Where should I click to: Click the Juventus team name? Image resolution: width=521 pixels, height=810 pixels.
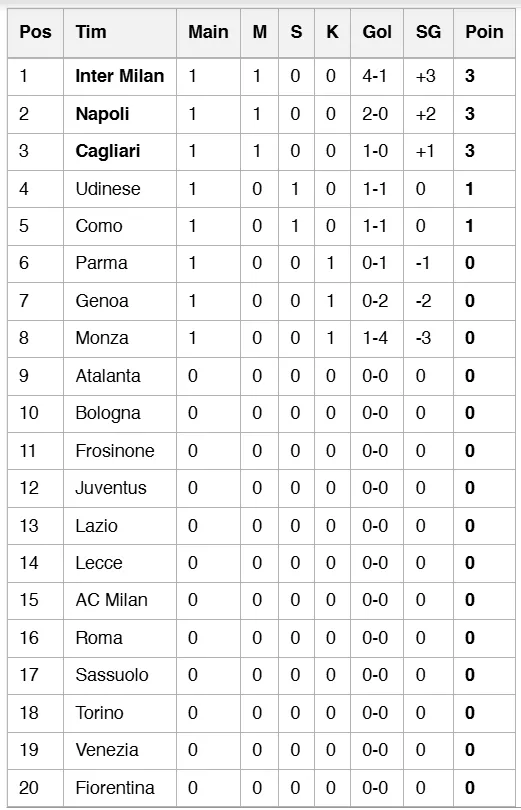[x=111, y=488]
